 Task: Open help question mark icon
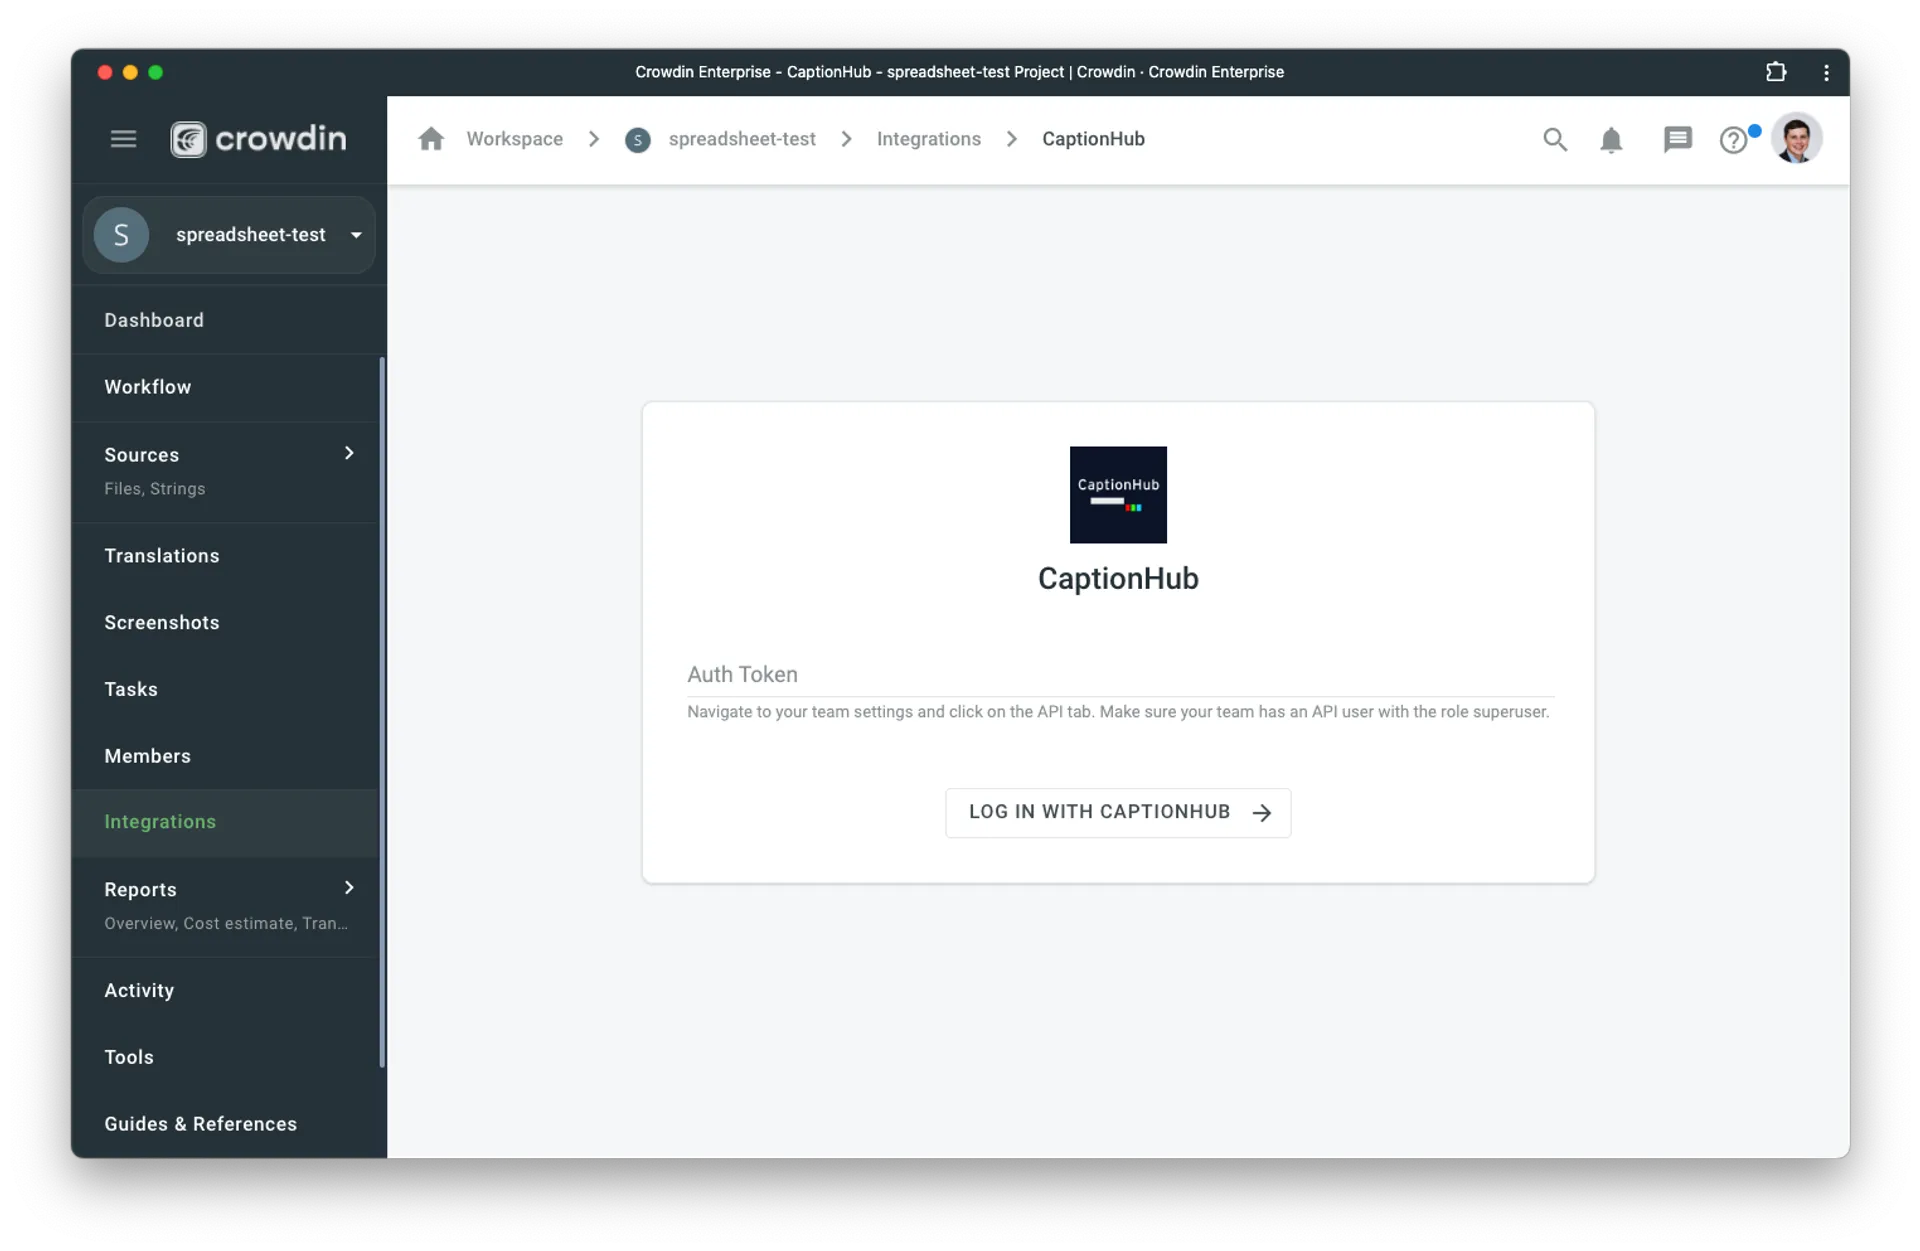[x=1734, y=140]
